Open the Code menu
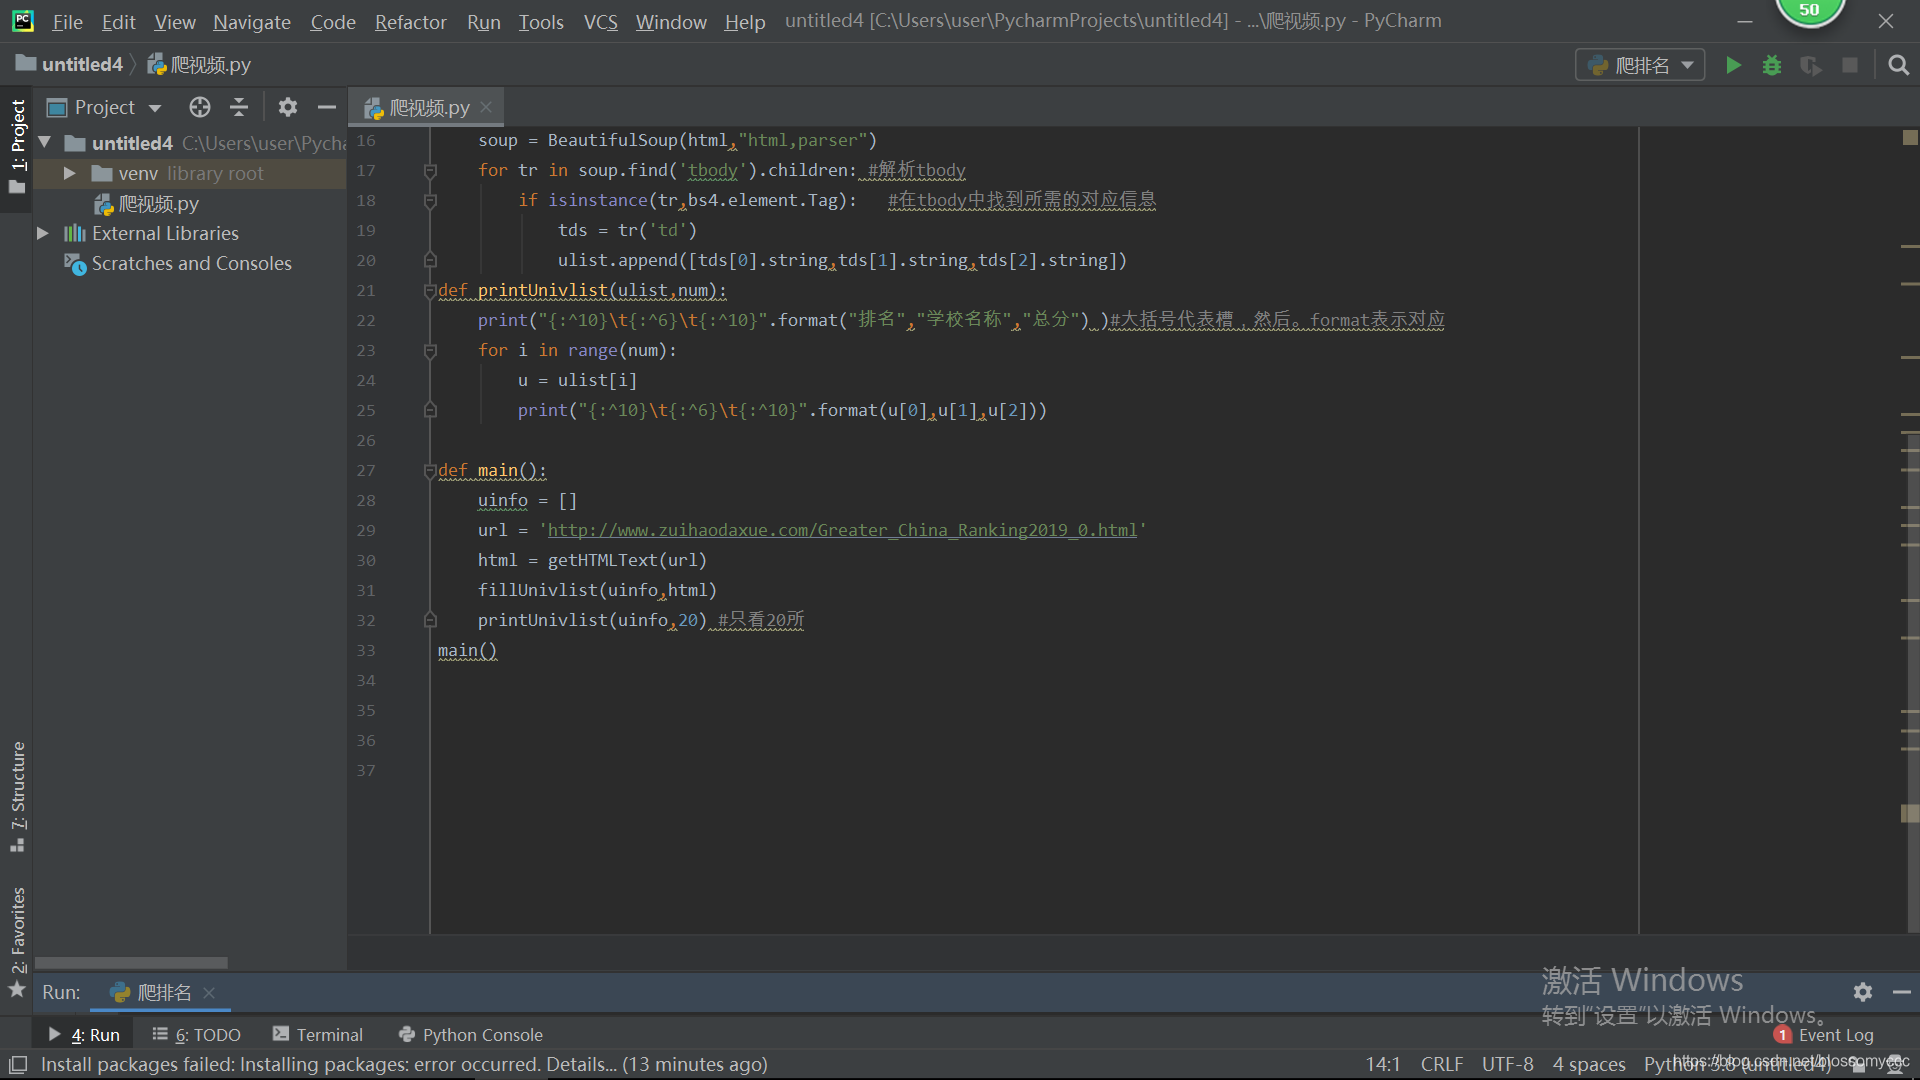Screen dimensions: 1920x1080 tap(332, 21)
